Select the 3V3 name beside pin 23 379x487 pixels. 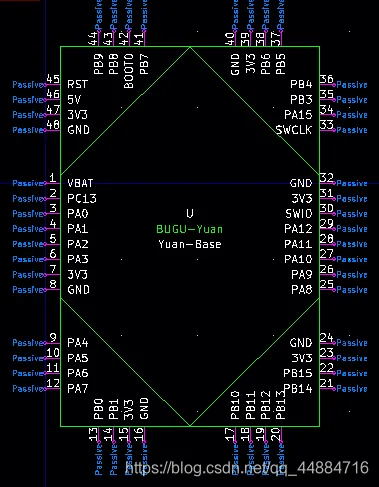pos(302,358)
